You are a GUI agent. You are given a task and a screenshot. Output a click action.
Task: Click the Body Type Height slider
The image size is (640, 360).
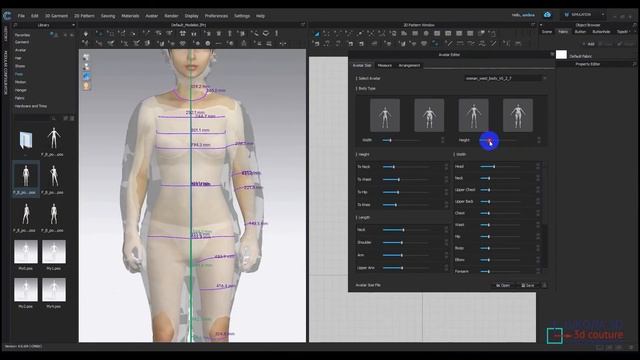(x=498, y=140)
